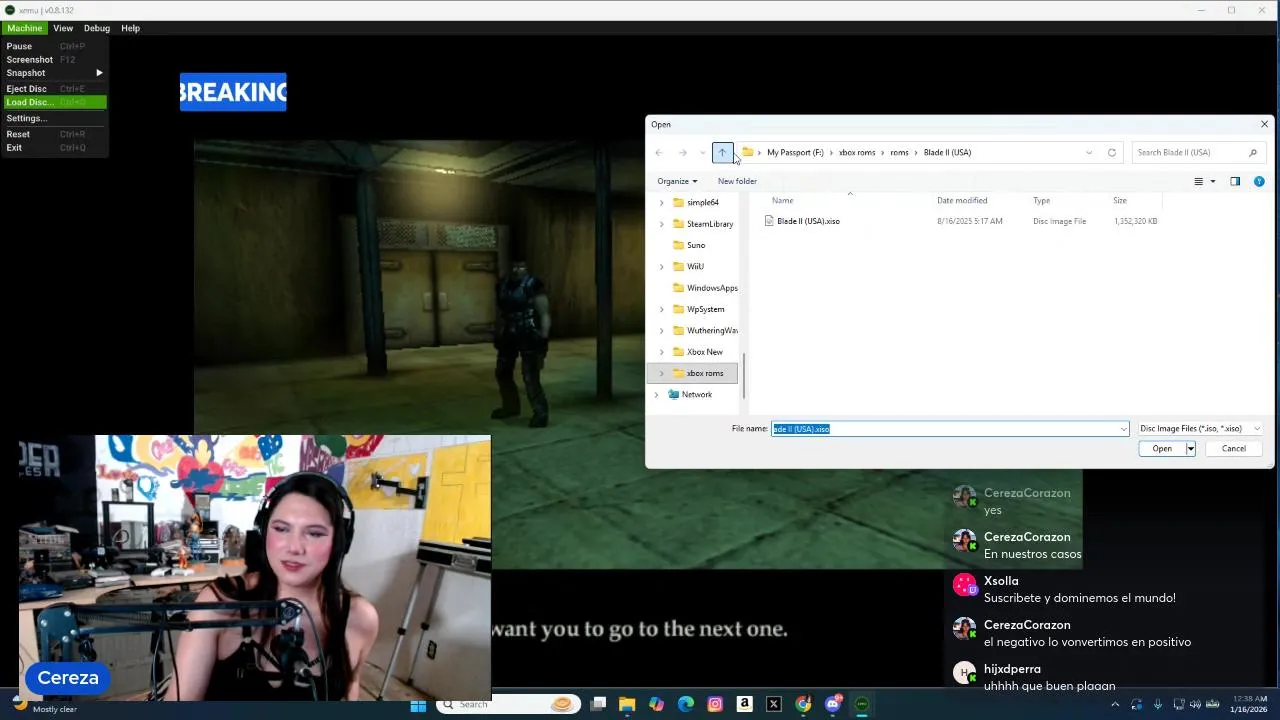Click the Cancel button
The width and height of the screenshot is (1280, 720).
pyautogui.click(x=1234, y=449)
